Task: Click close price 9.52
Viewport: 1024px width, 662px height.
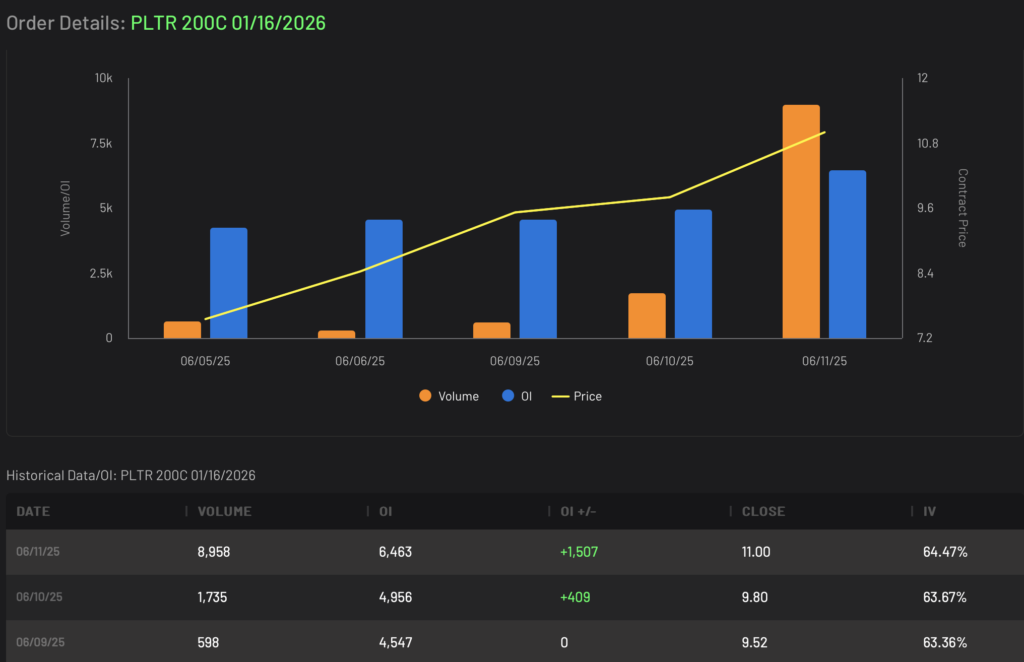Action: tap(754, 642)
